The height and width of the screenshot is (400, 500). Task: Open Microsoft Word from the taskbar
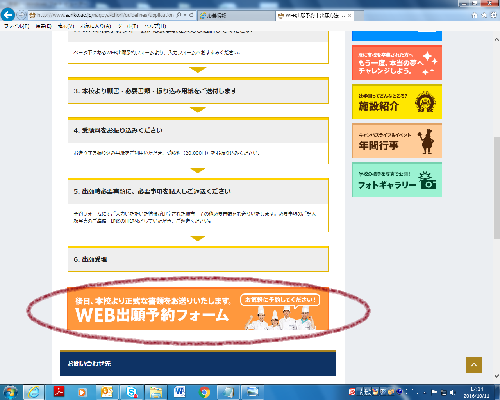coord(180,392)
